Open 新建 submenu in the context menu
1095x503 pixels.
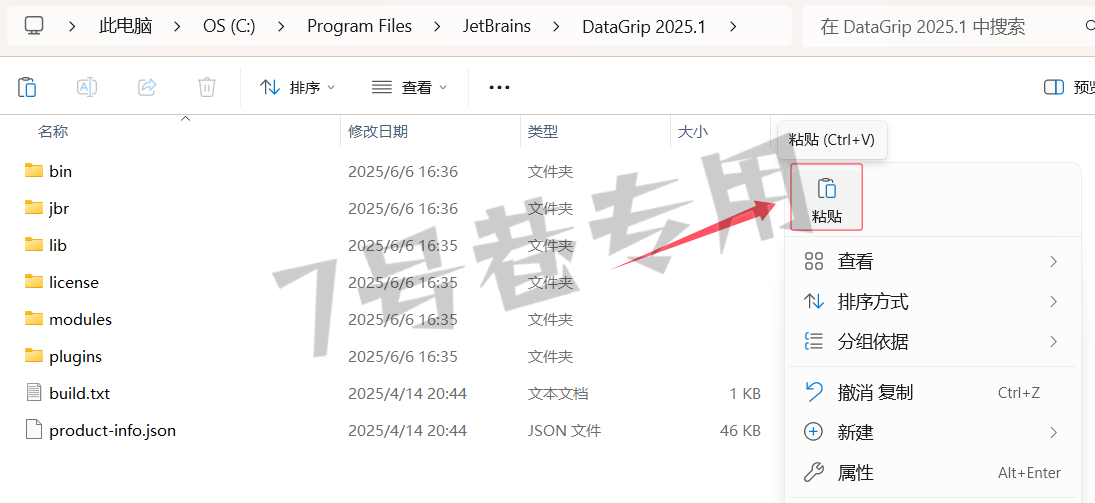[932, 432]
